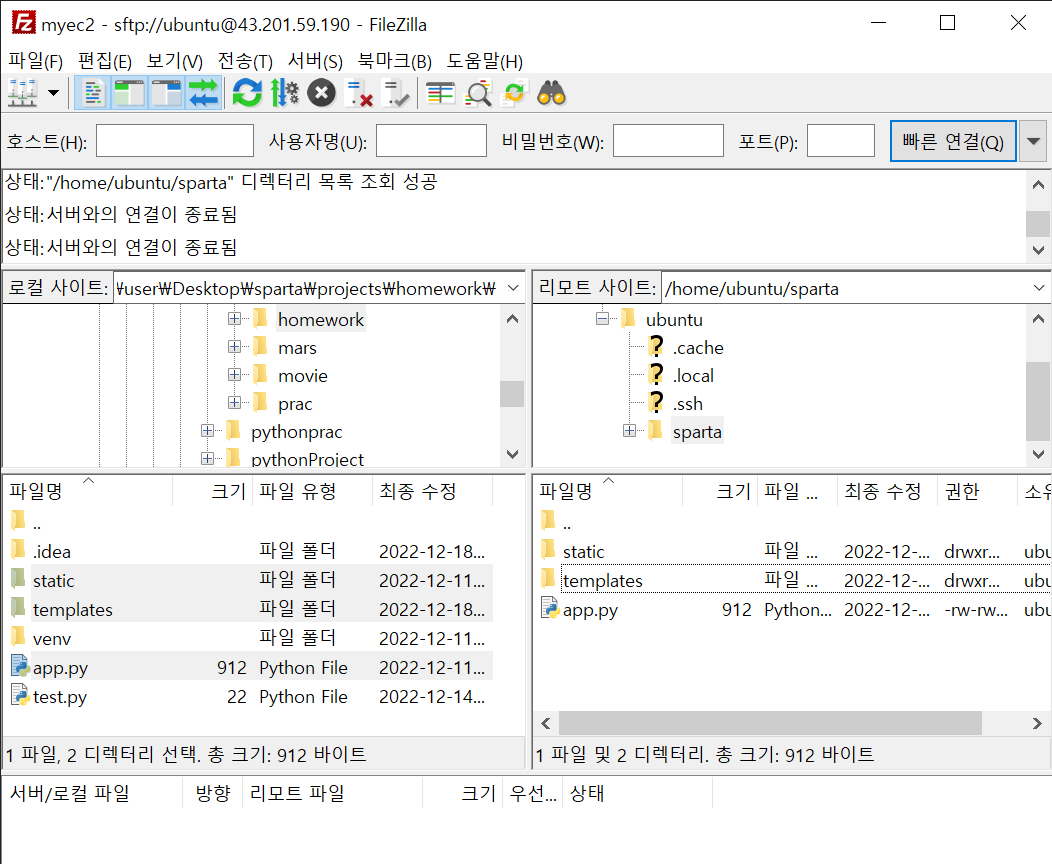Open the Site Manager dropdown arrow
The height and width of the screenshot is (864, 1052).
pyautogui.click(x=54, y=93)
